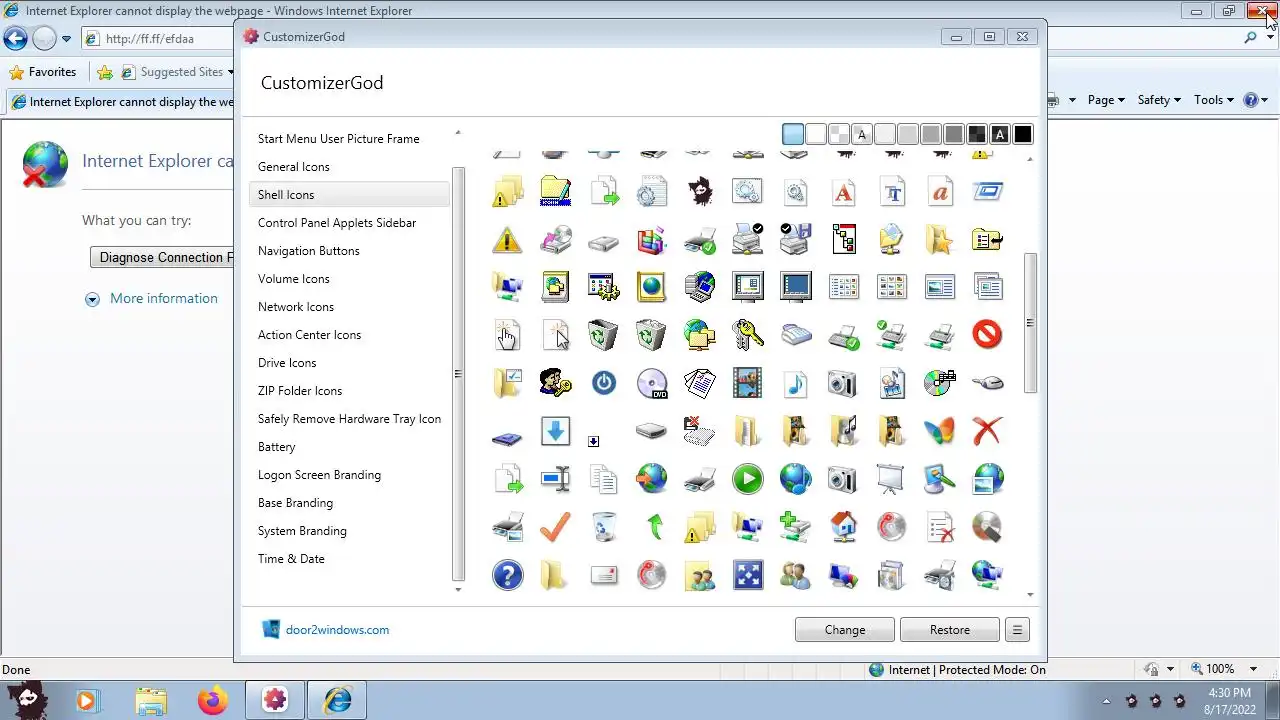The image size is (1280, 720).
Task: Set checkerboard preview background swatch
Action: pos(839,134)
